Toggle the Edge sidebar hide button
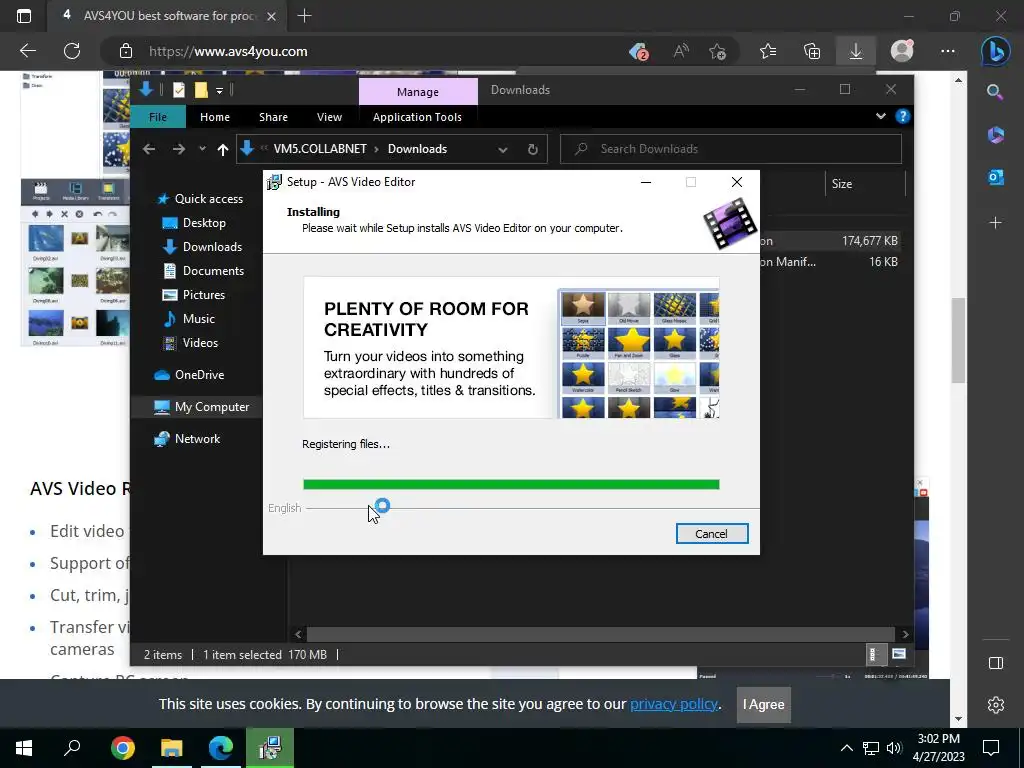Viewport: 1024px width, 768px height. pyautogui.click(x=995, y=663)
